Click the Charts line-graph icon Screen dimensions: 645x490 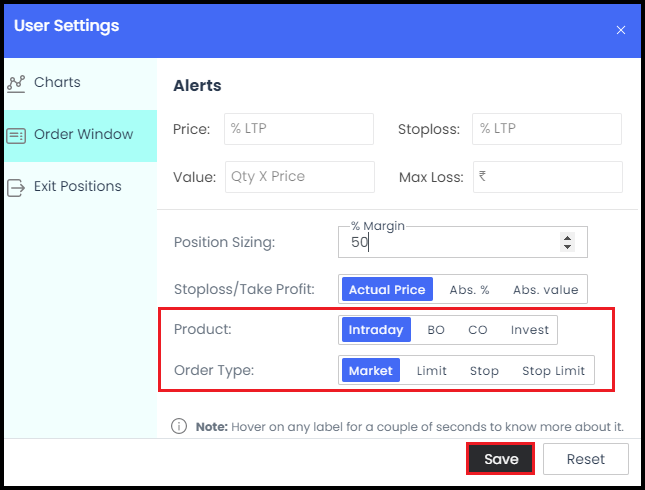point(16,84)
